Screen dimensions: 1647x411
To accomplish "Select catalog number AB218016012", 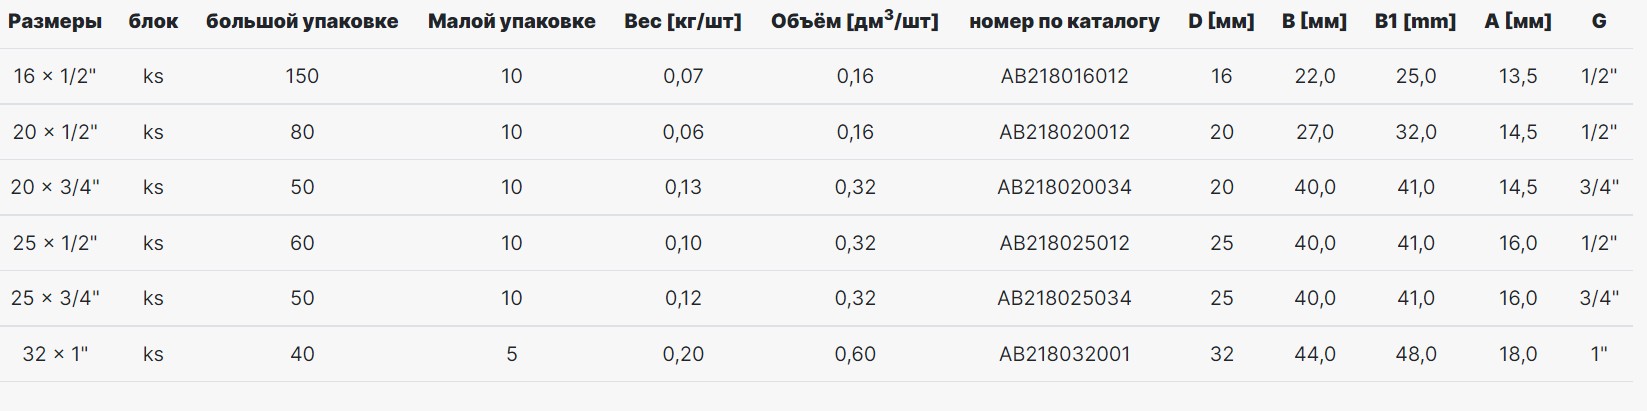I will tap(1064, 76).
